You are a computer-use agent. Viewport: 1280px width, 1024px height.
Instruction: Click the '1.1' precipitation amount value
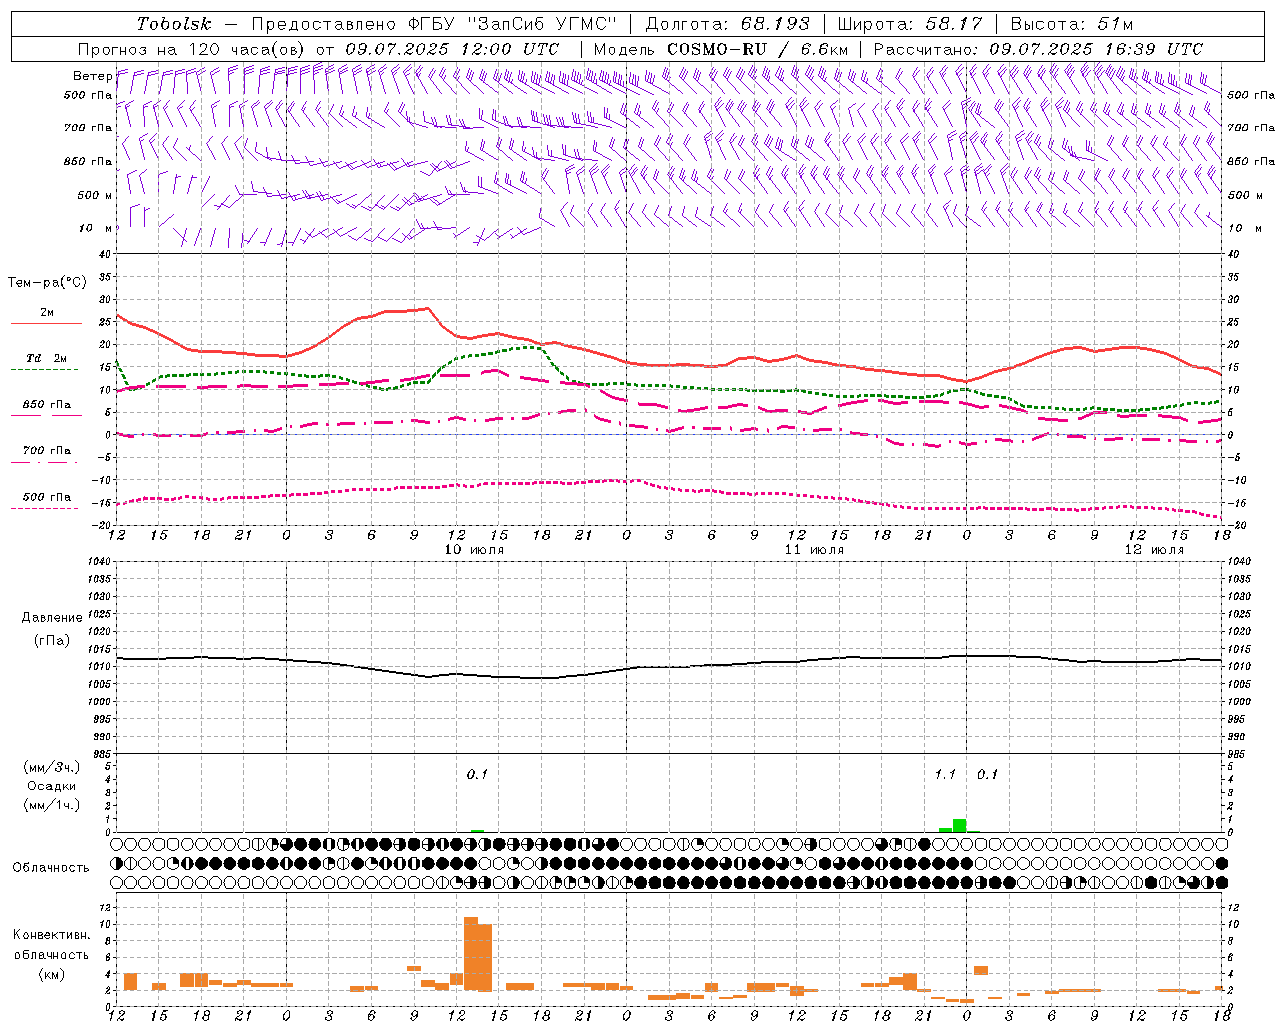coord(945,775)
